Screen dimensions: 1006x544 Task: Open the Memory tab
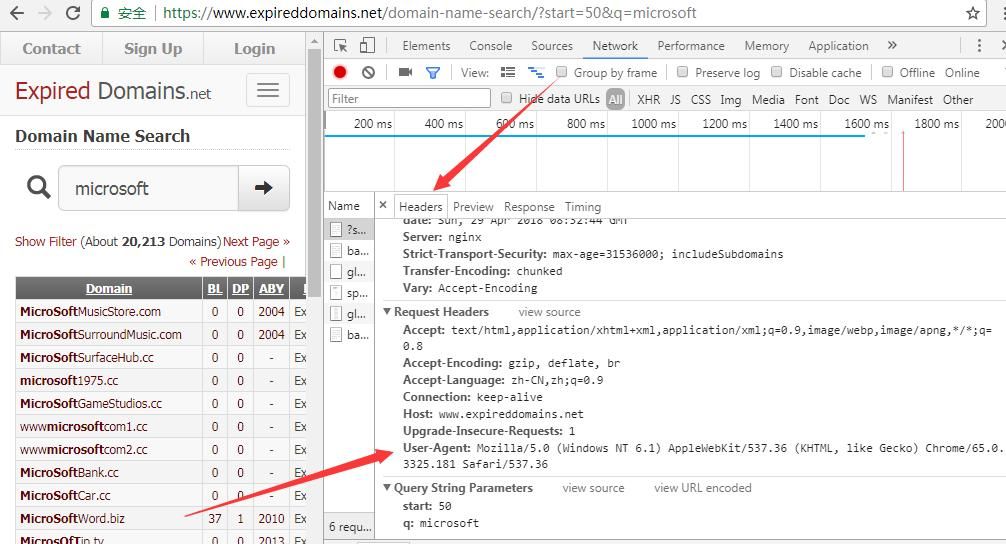click(767, 46)
